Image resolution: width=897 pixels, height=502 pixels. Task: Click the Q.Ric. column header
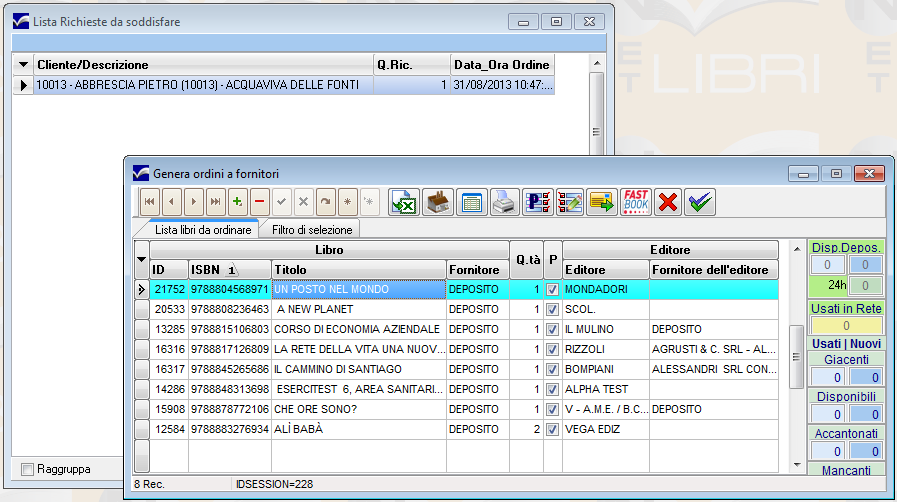click(x=412, y=65)
